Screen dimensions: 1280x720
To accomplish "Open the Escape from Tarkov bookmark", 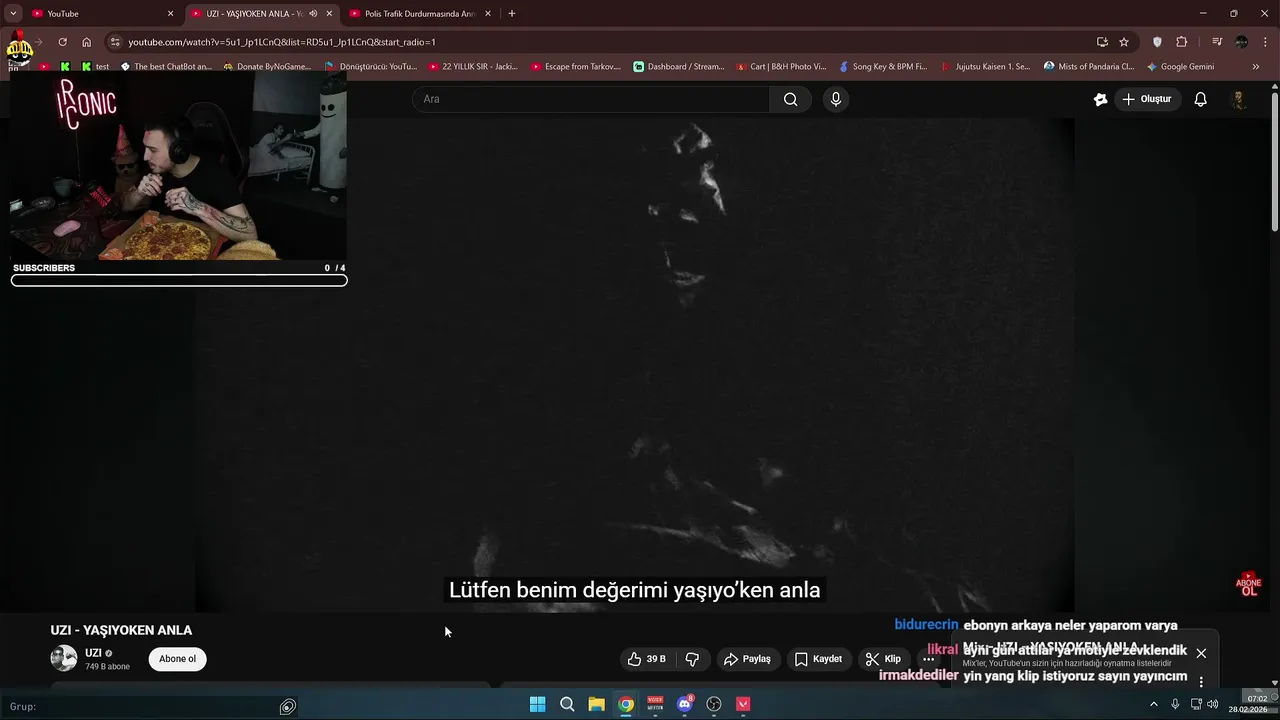I will click(576, 67).
